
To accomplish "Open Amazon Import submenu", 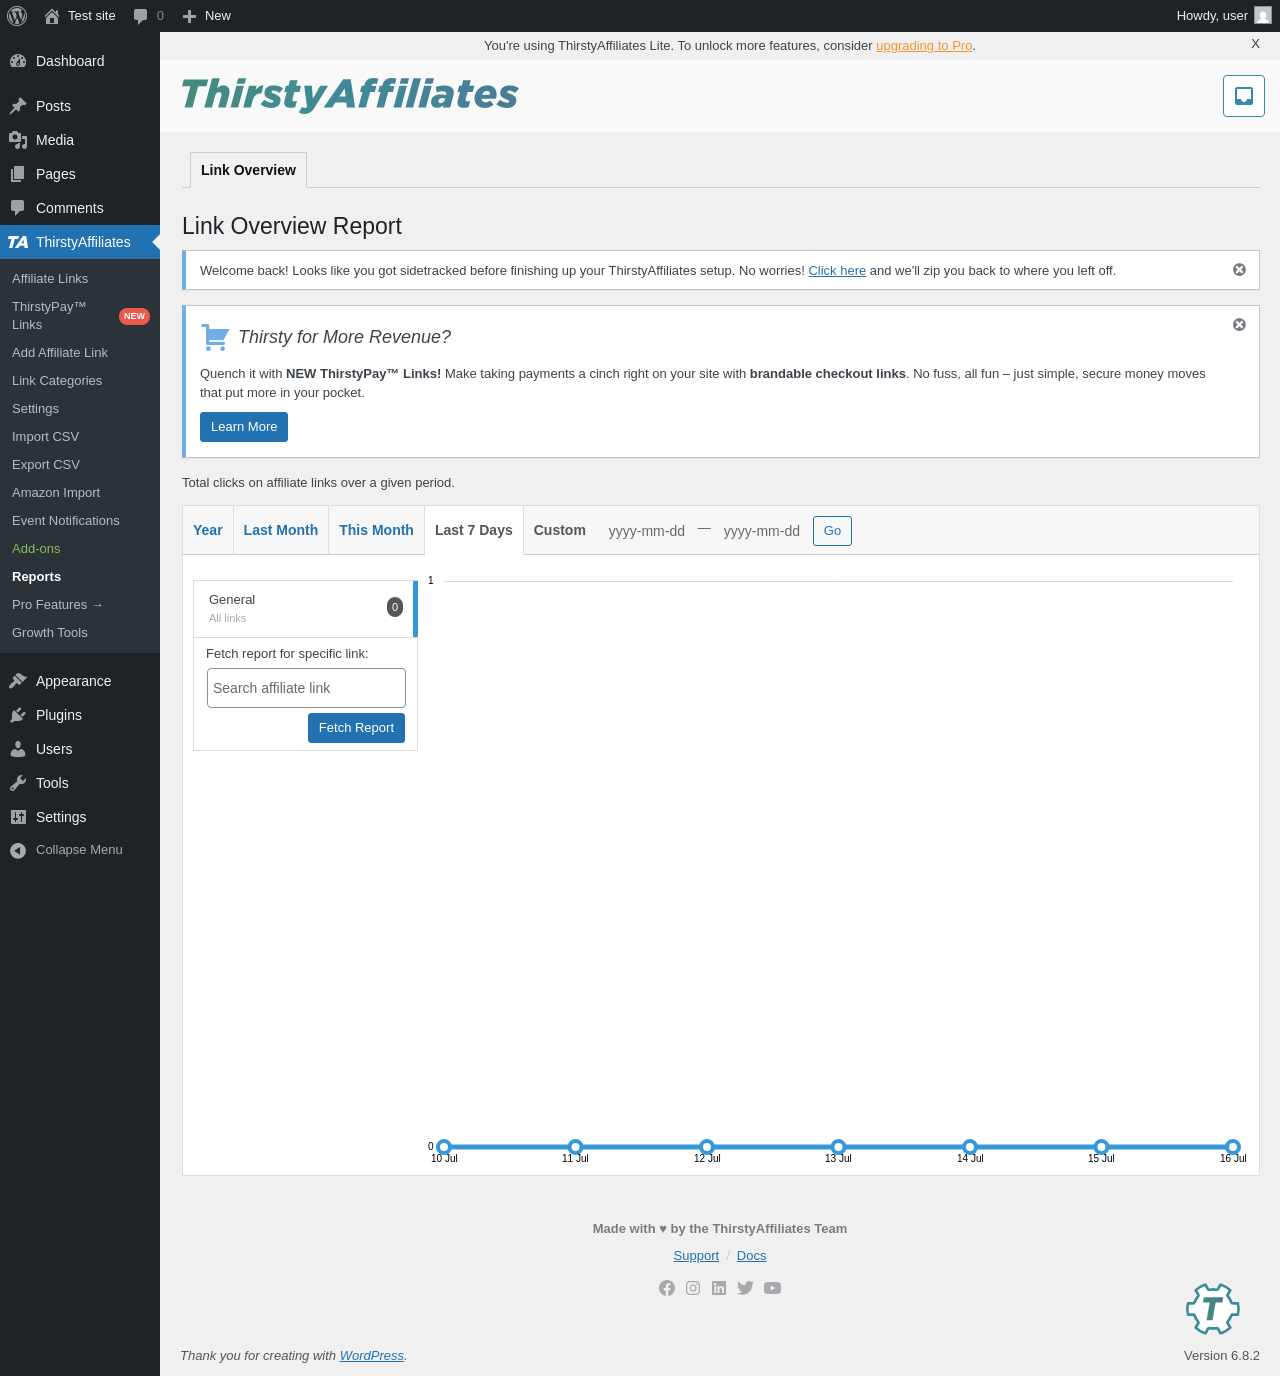I will point(80,493).
